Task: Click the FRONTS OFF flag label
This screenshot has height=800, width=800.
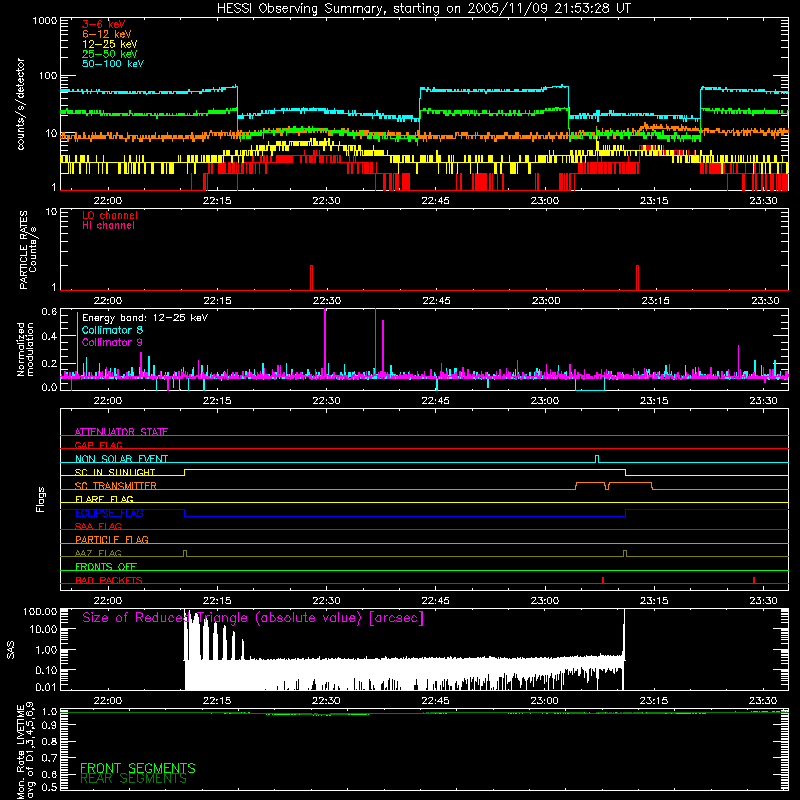Action: pyautogui.click(x=106, y=566)
